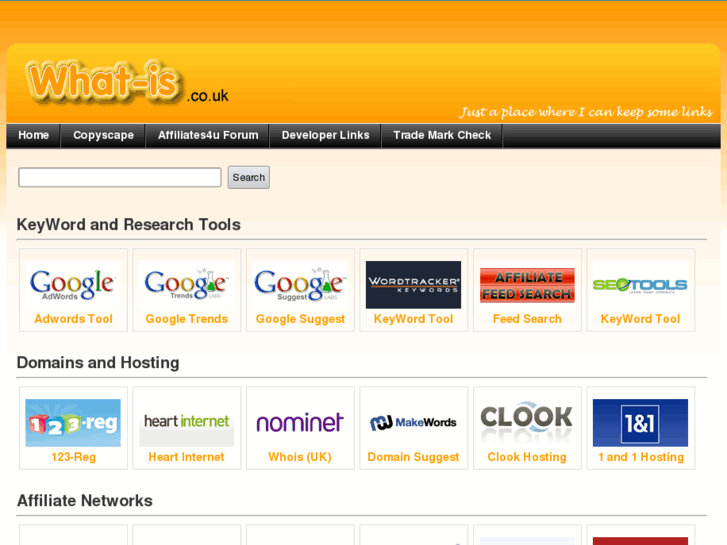Follow KeyWord Tool link under SEOTools

pos(640,319)
